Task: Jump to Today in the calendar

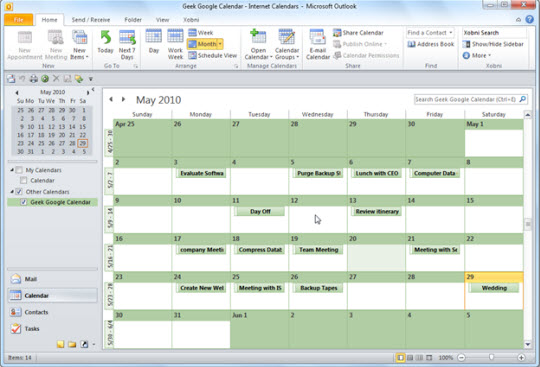Action: (105, 42)
